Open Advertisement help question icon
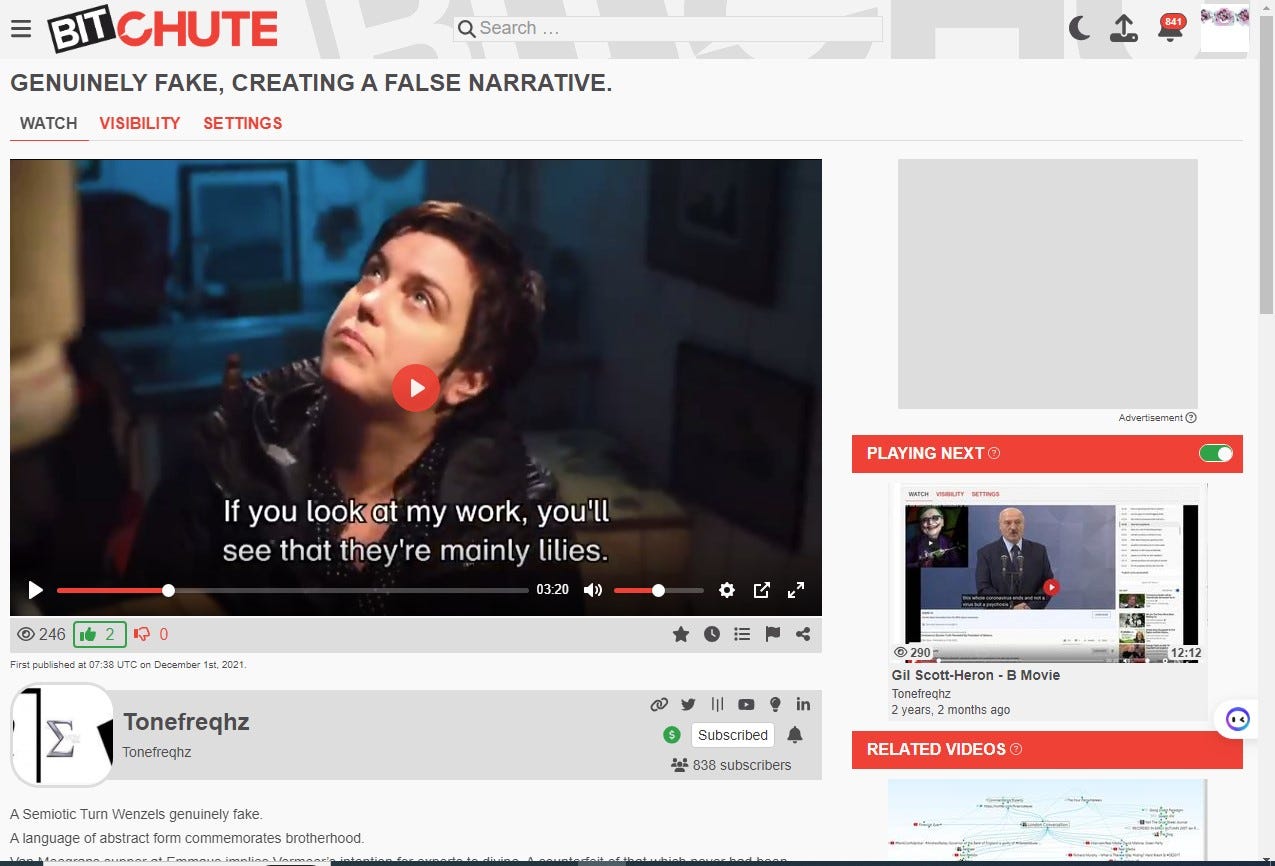Image resolution: width=1275 pixels, height=866 pixels. pyautogui.click(x=1191, y=418)
